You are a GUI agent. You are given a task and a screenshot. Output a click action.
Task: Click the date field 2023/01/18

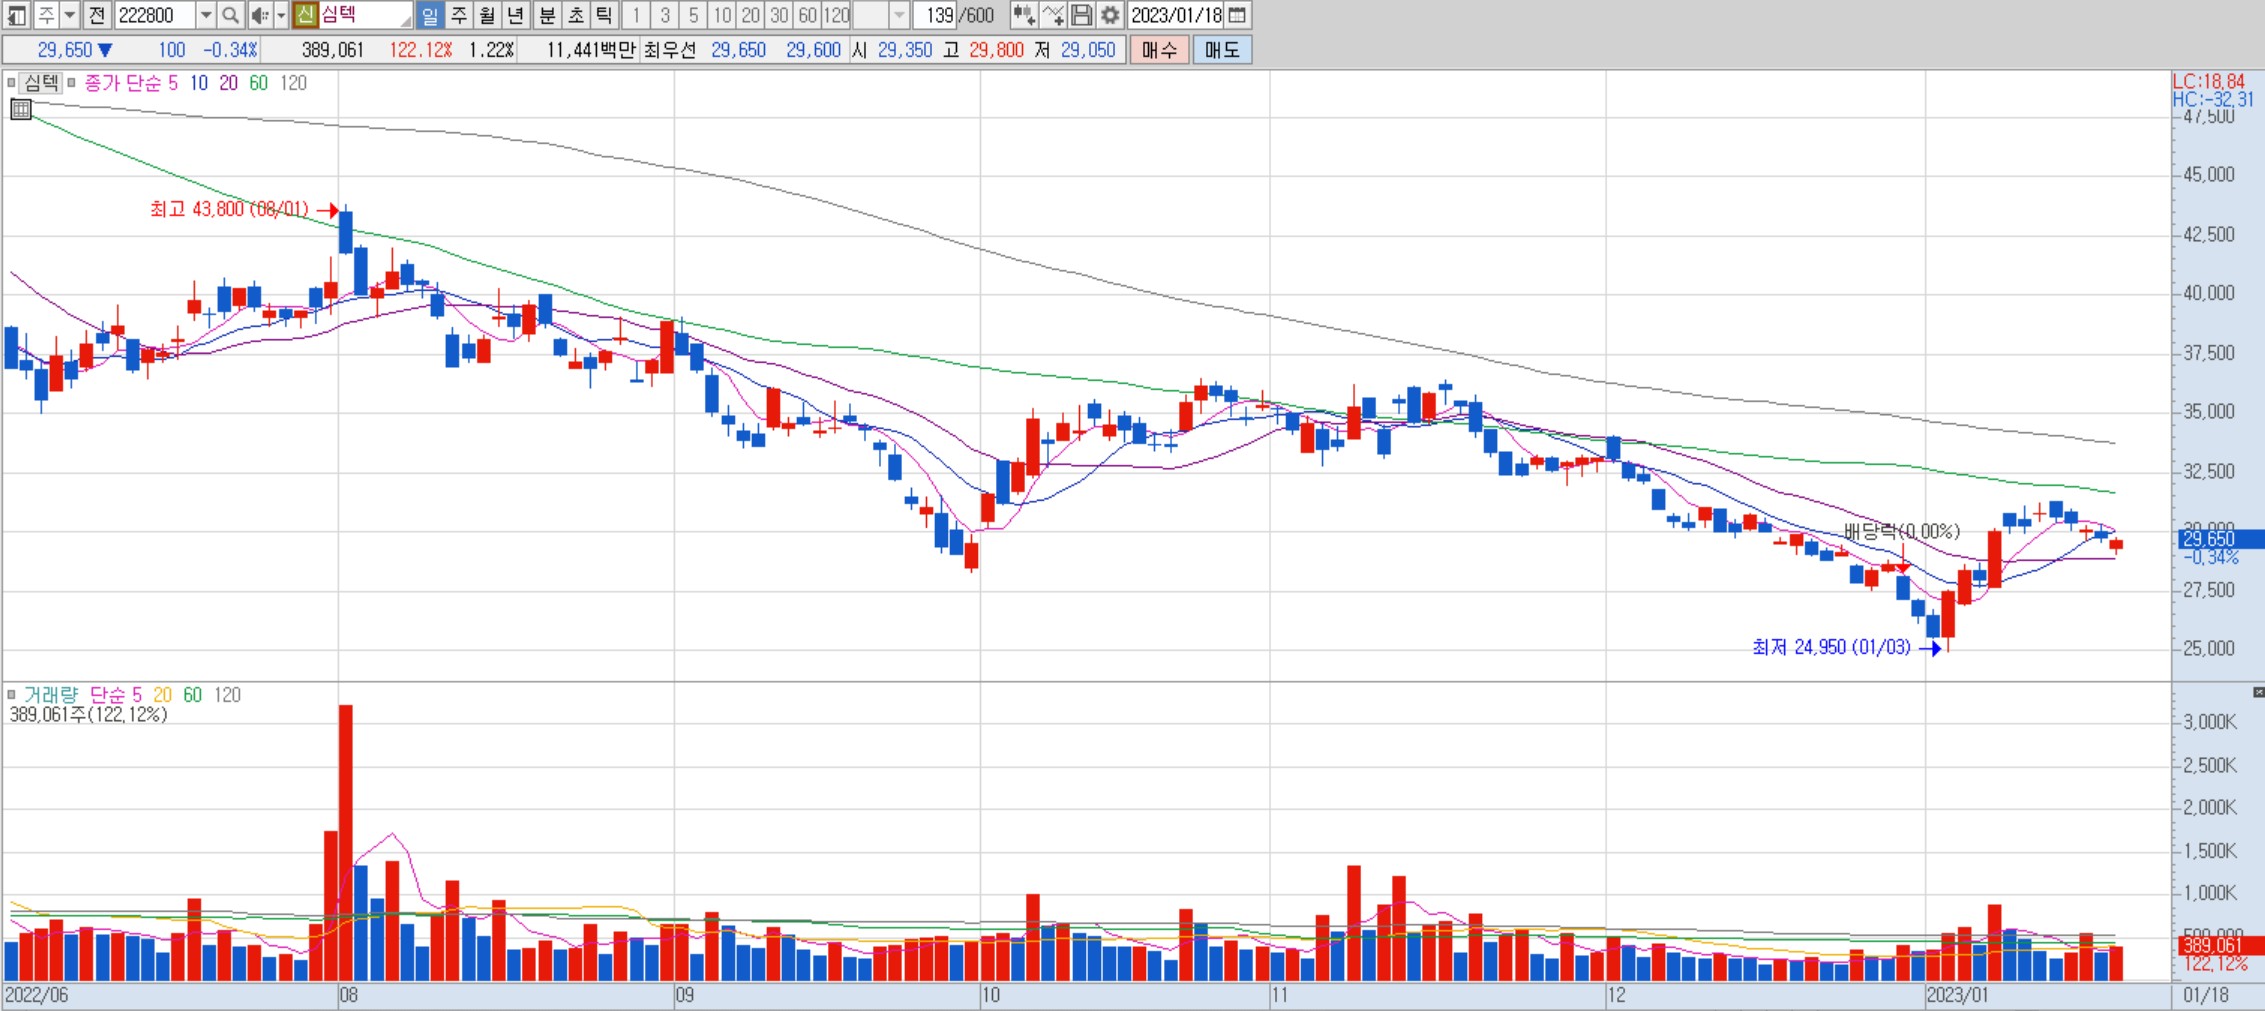pyautogui.click(x=1176, y=15)
